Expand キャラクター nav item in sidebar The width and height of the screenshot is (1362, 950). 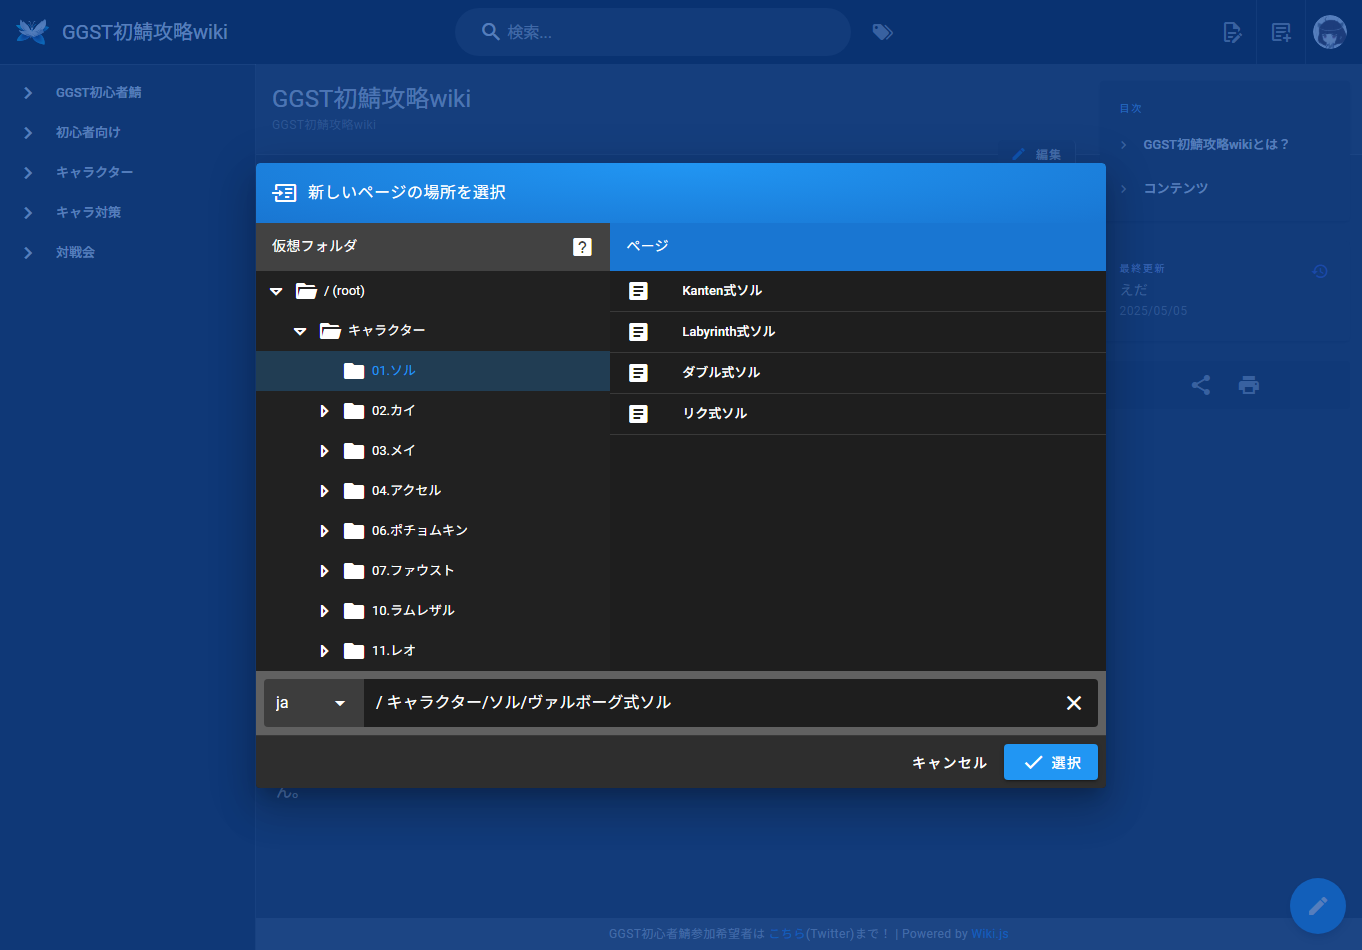(x=28, y=173)
